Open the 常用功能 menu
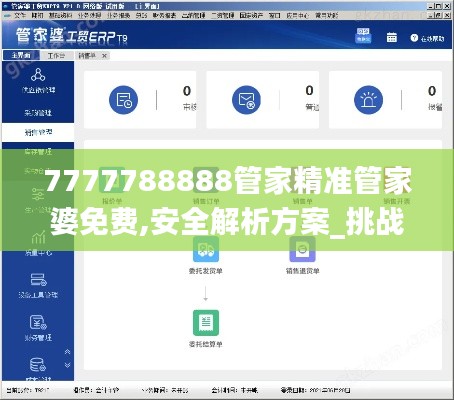Viewport: 454px width, 400px height. point(327,15)
